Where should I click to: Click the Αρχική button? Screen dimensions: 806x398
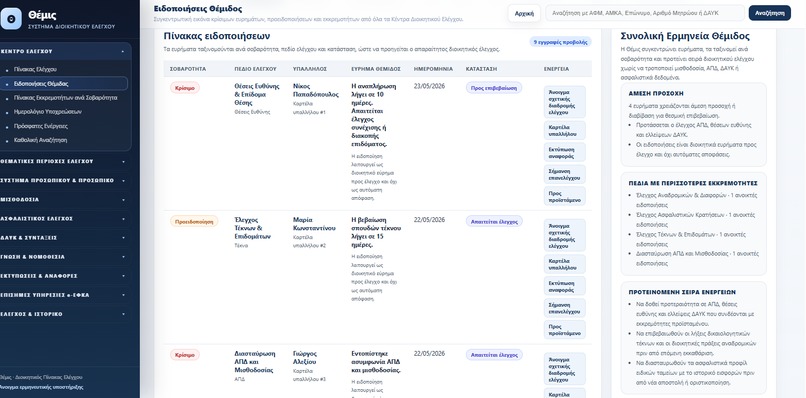click(x=524, y=13)
